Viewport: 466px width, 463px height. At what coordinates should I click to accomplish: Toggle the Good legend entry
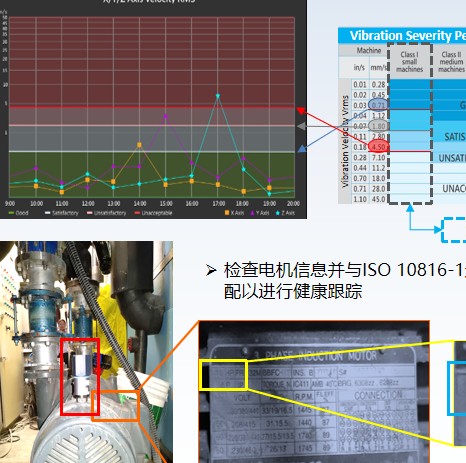(x=18, y=213)
